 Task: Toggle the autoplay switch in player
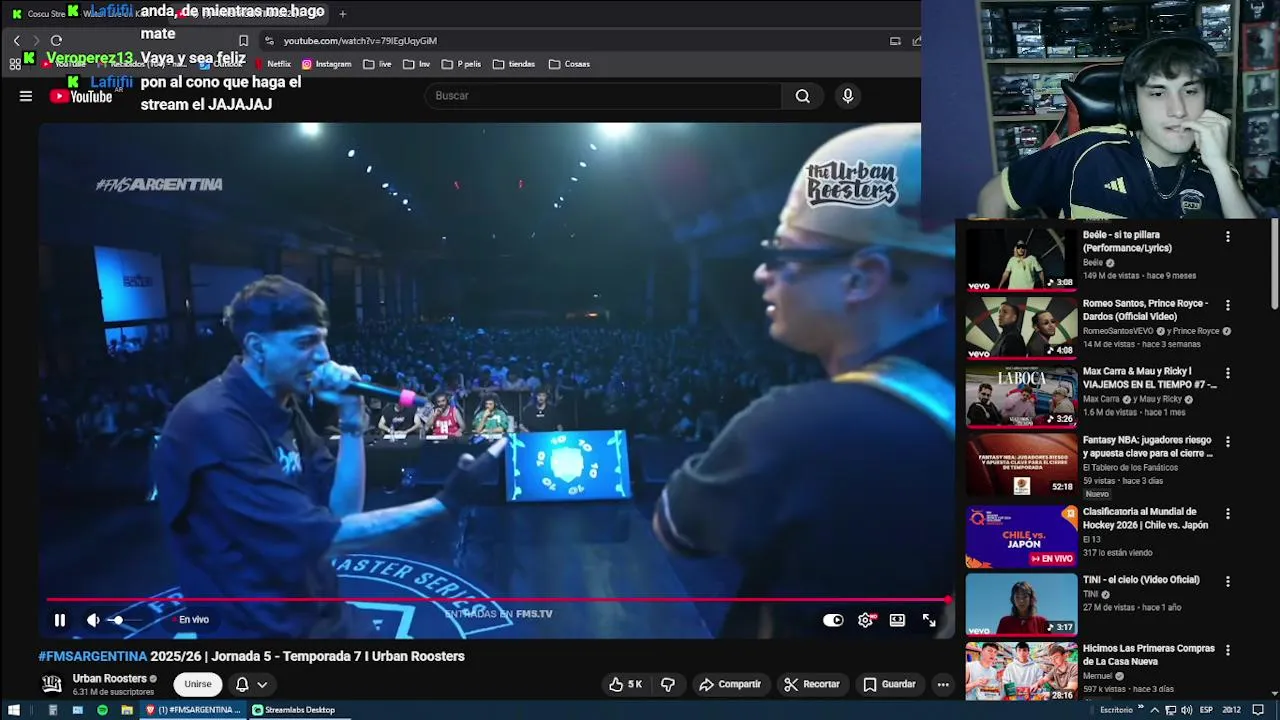[833, 620]
